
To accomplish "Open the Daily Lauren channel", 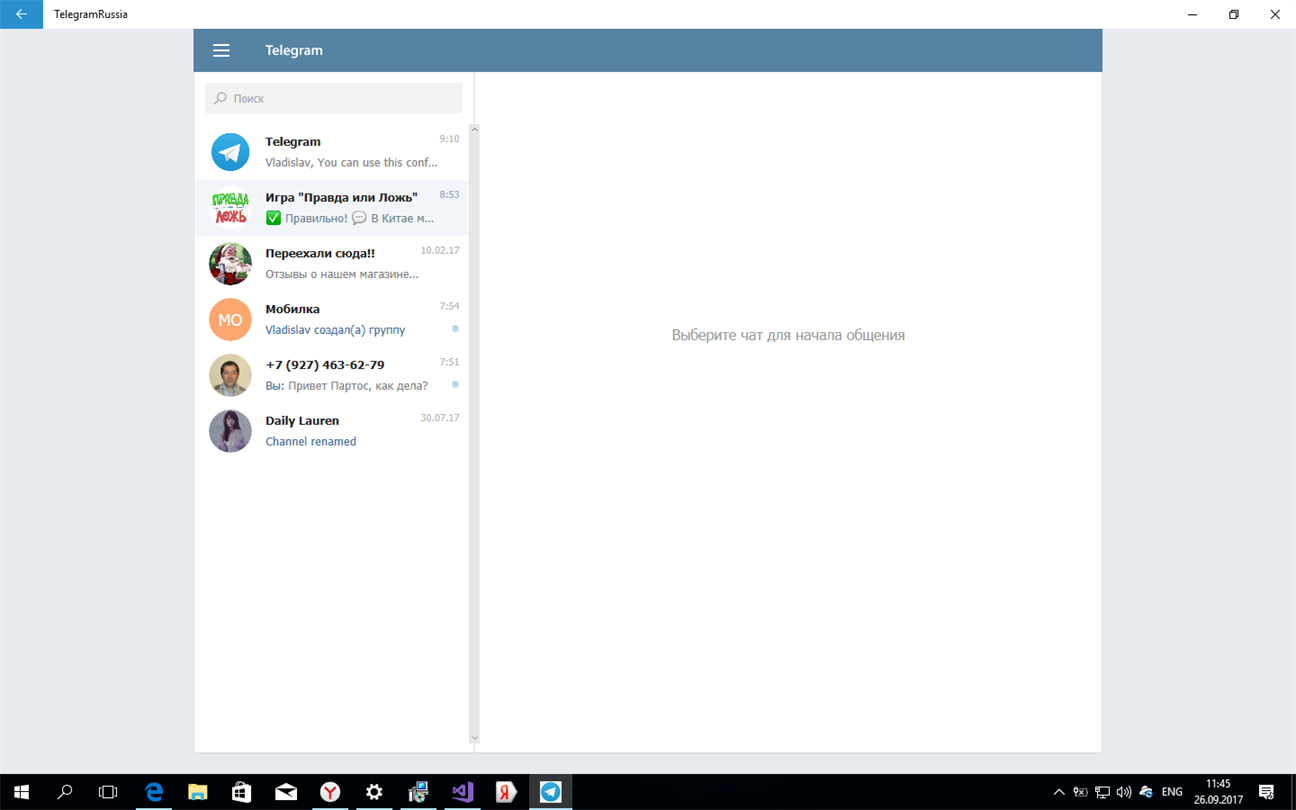I will point(331,432).
